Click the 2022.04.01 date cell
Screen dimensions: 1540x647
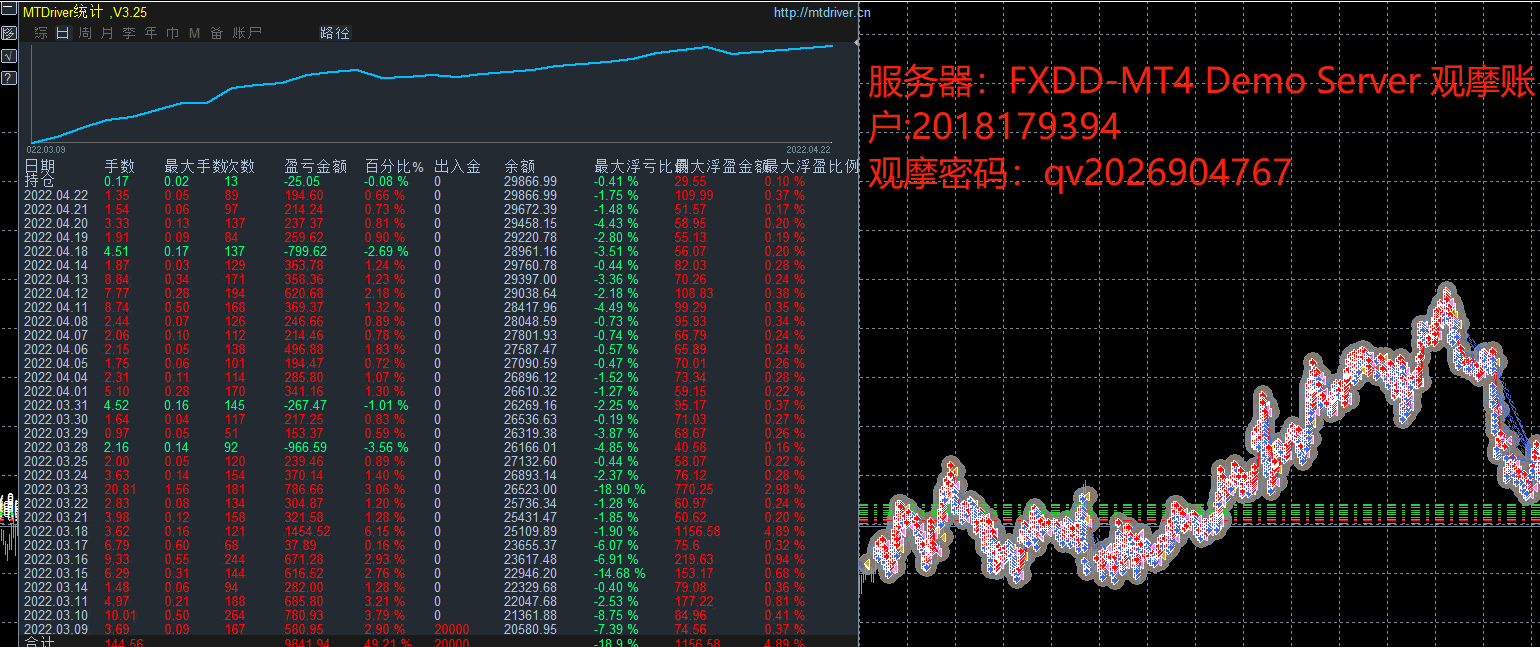[x=56, y=391]
